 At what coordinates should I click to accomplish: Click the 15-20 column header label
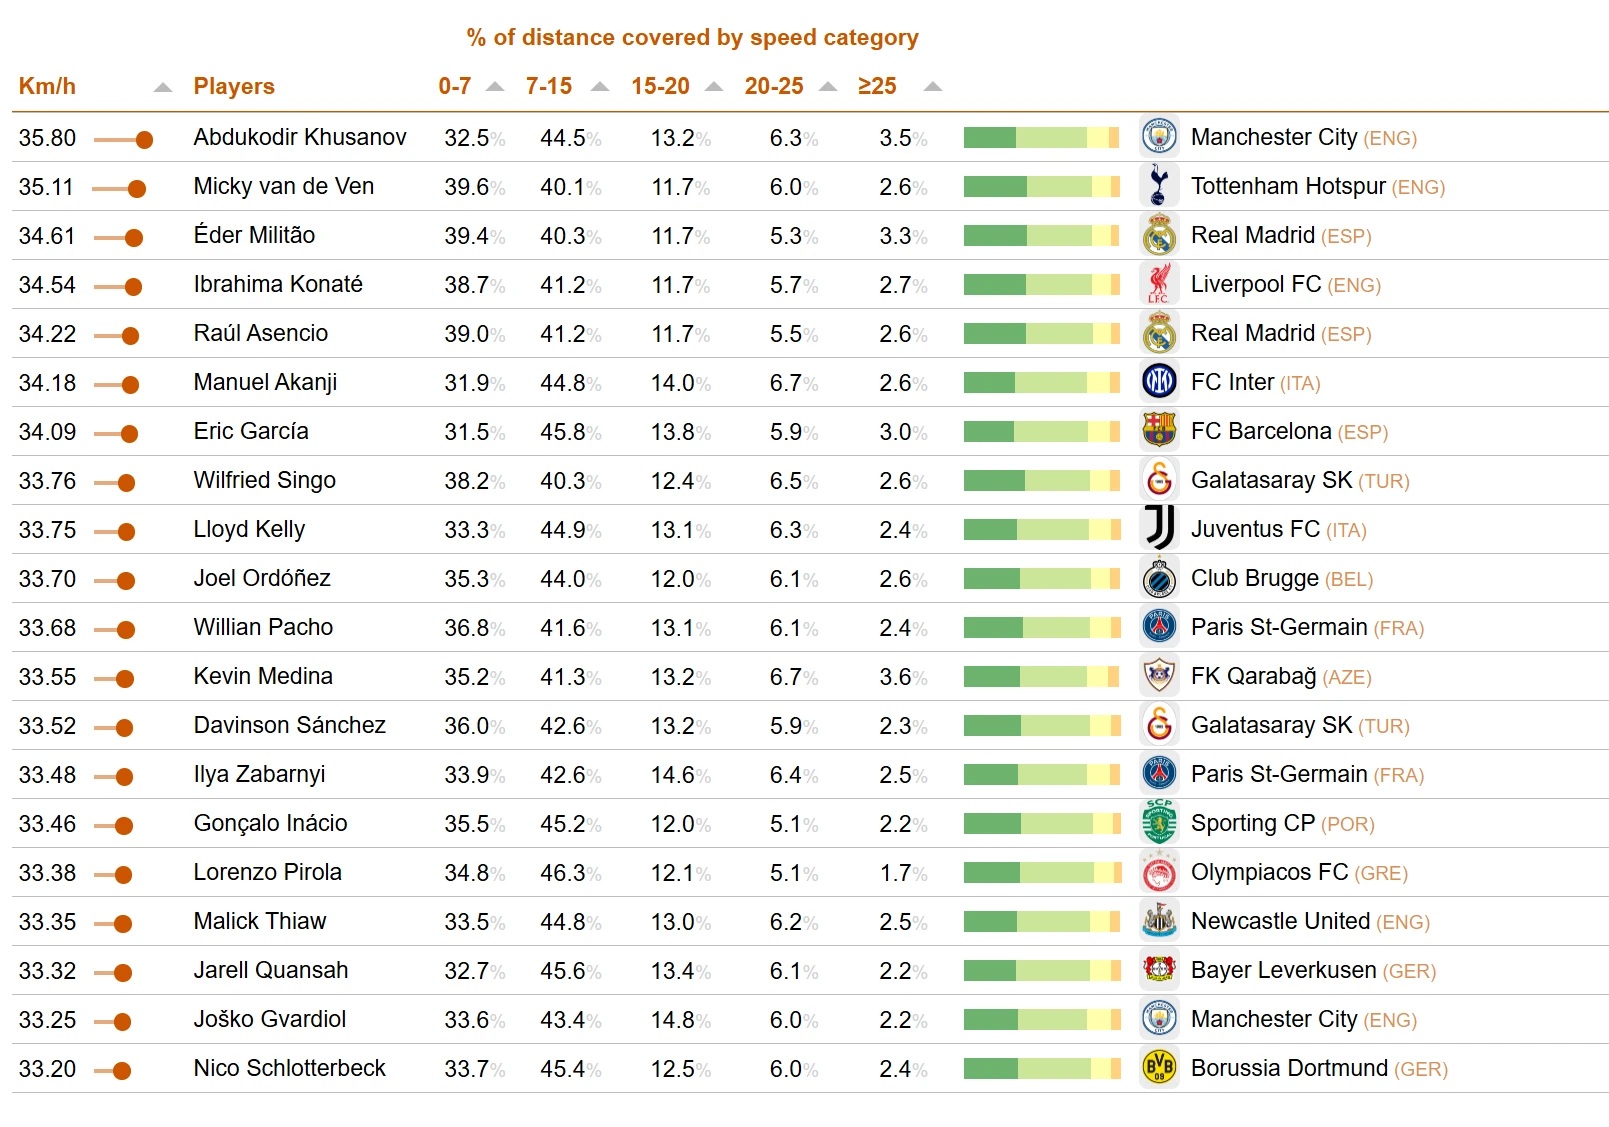pyautogui.click(x=660, y=87)
